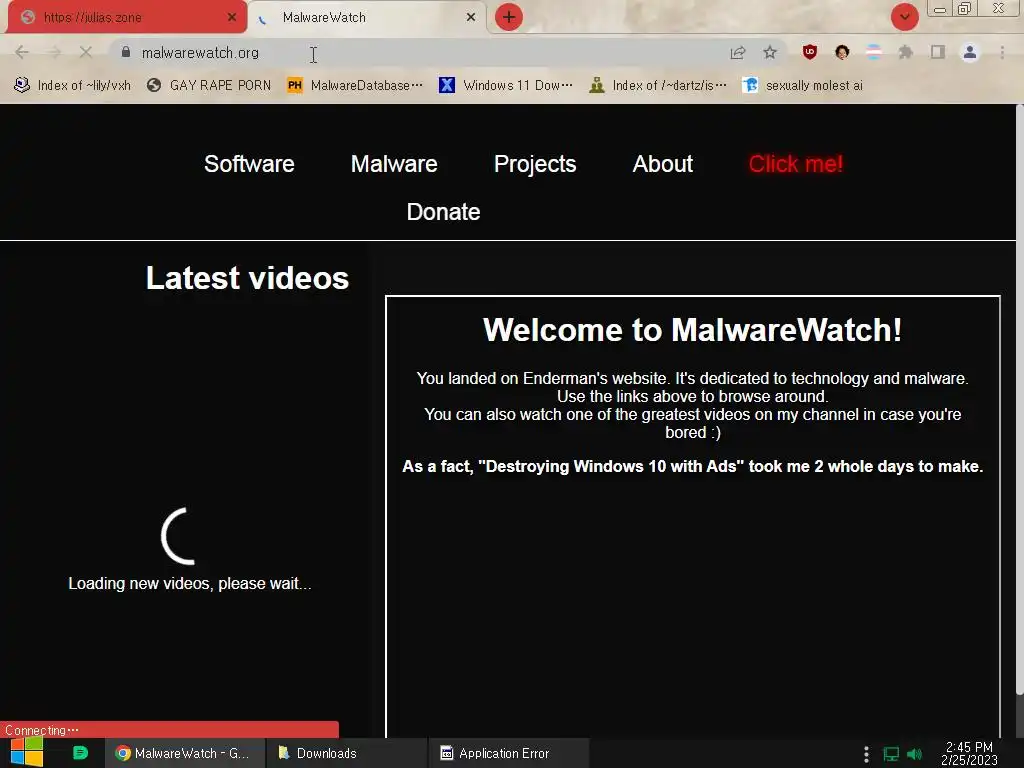Open the Chrome profile menu

(970, 52)
